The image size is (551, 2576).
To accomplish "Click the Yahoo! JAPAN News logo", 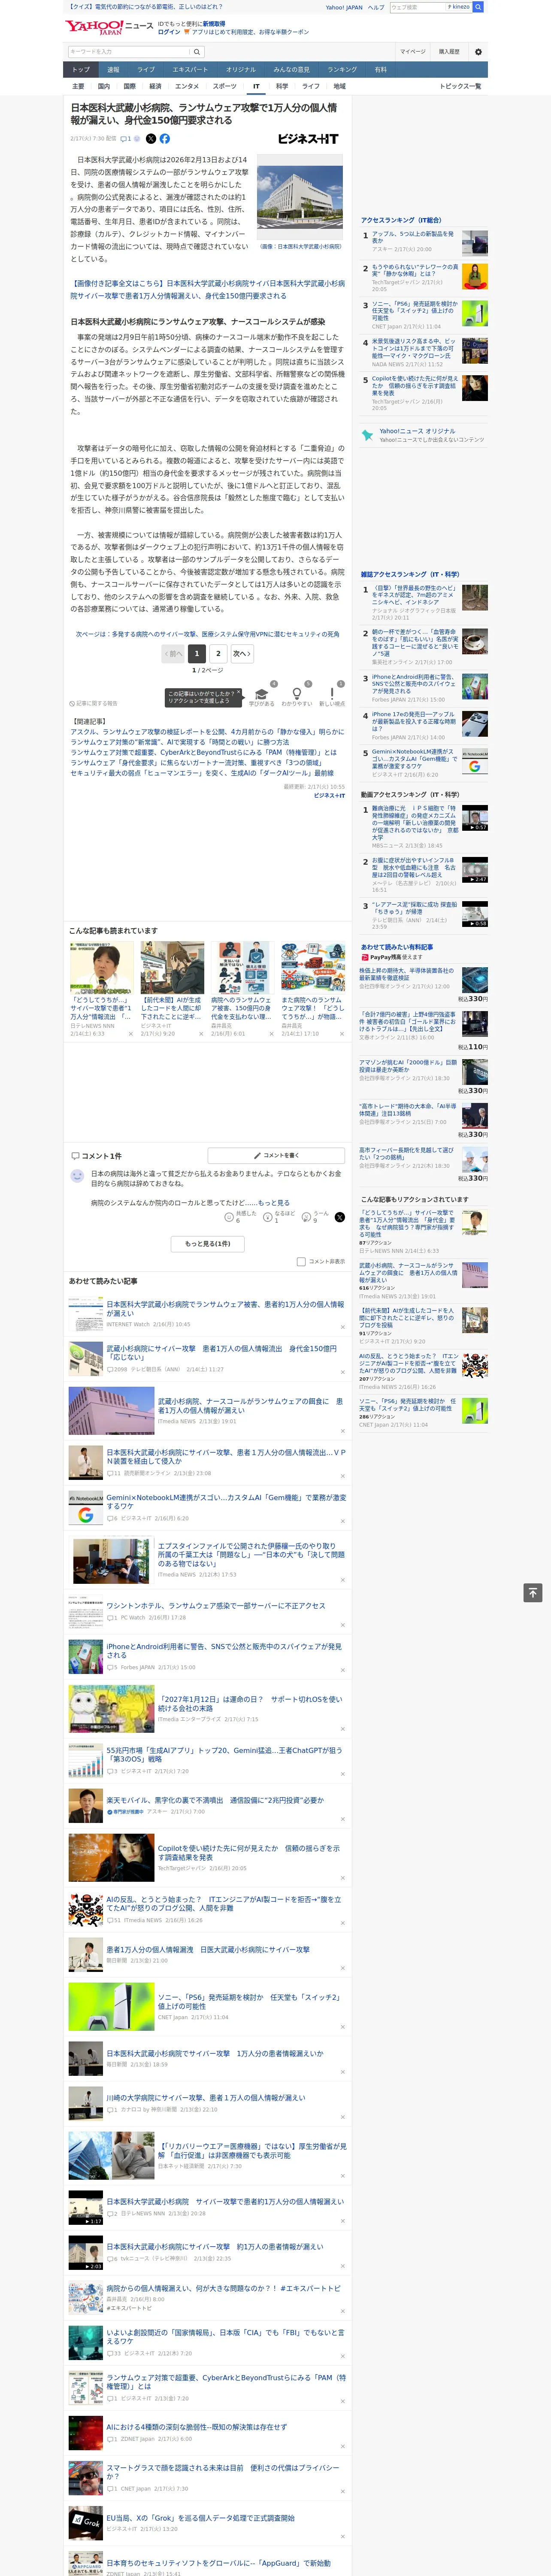I will click(109, 27).
